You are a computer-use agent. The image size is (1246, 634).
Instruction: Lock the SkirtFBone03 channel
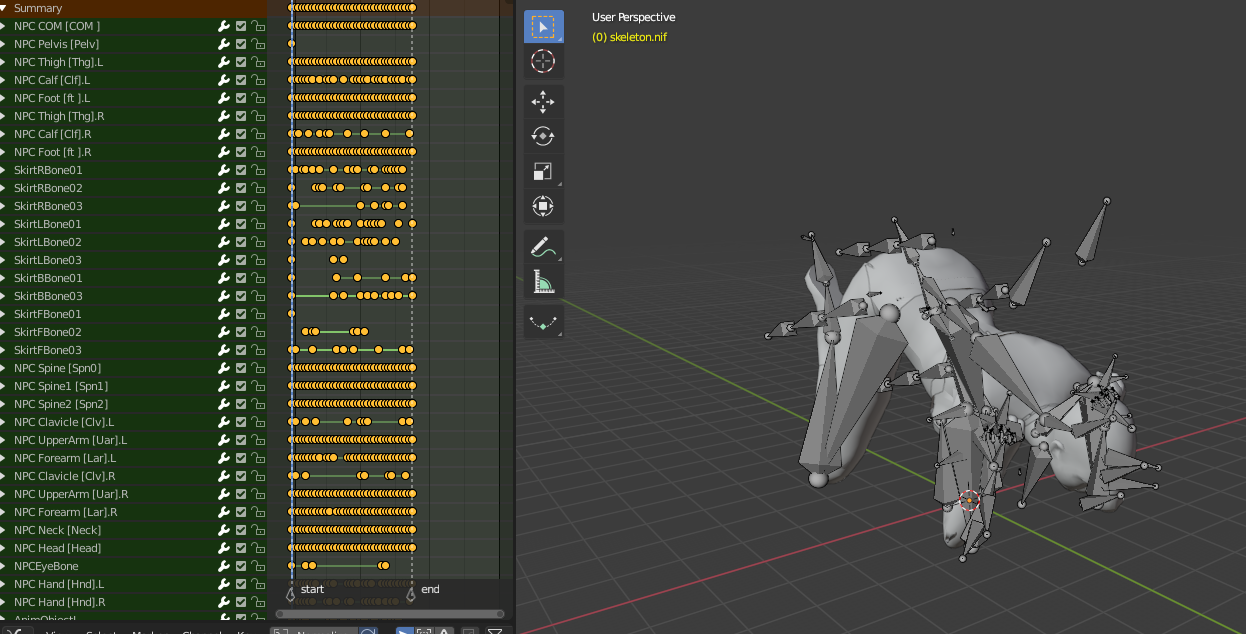coord(258,350)
